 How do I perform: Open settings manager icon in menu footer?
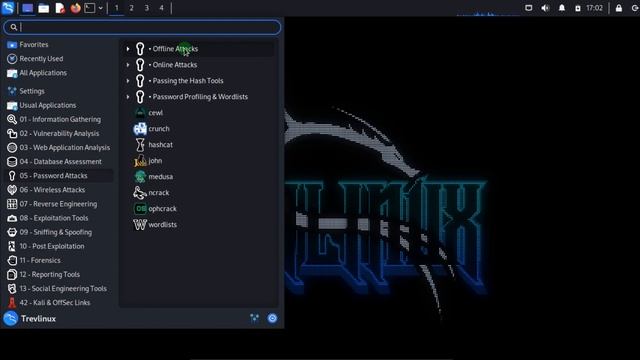point(254,318)
